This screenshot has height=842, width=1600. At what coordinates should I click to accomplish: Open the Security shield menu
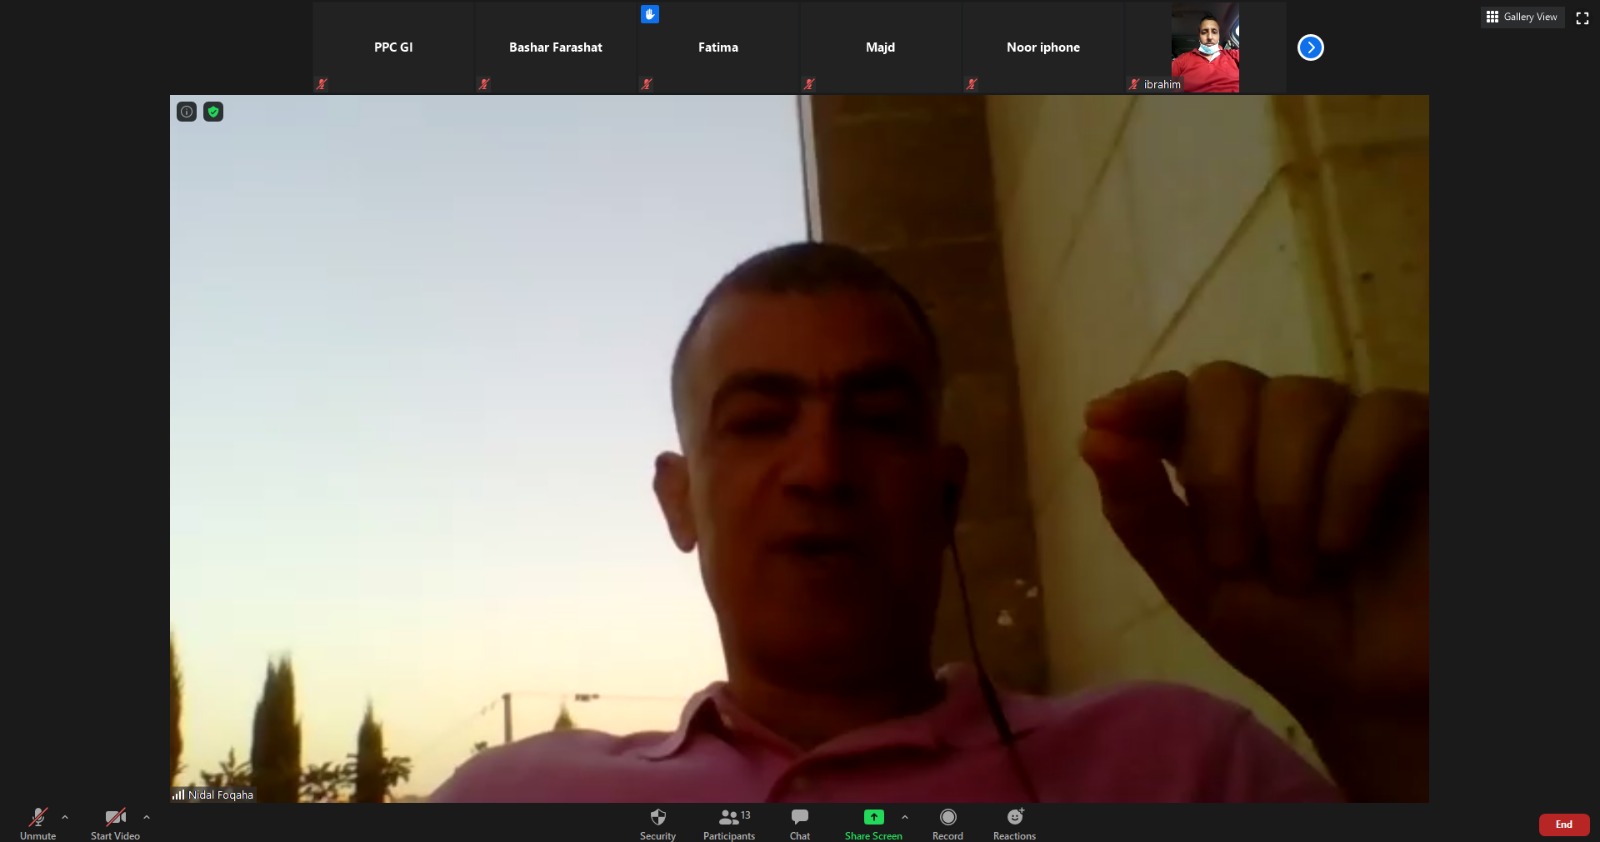[x=657, y=822]
